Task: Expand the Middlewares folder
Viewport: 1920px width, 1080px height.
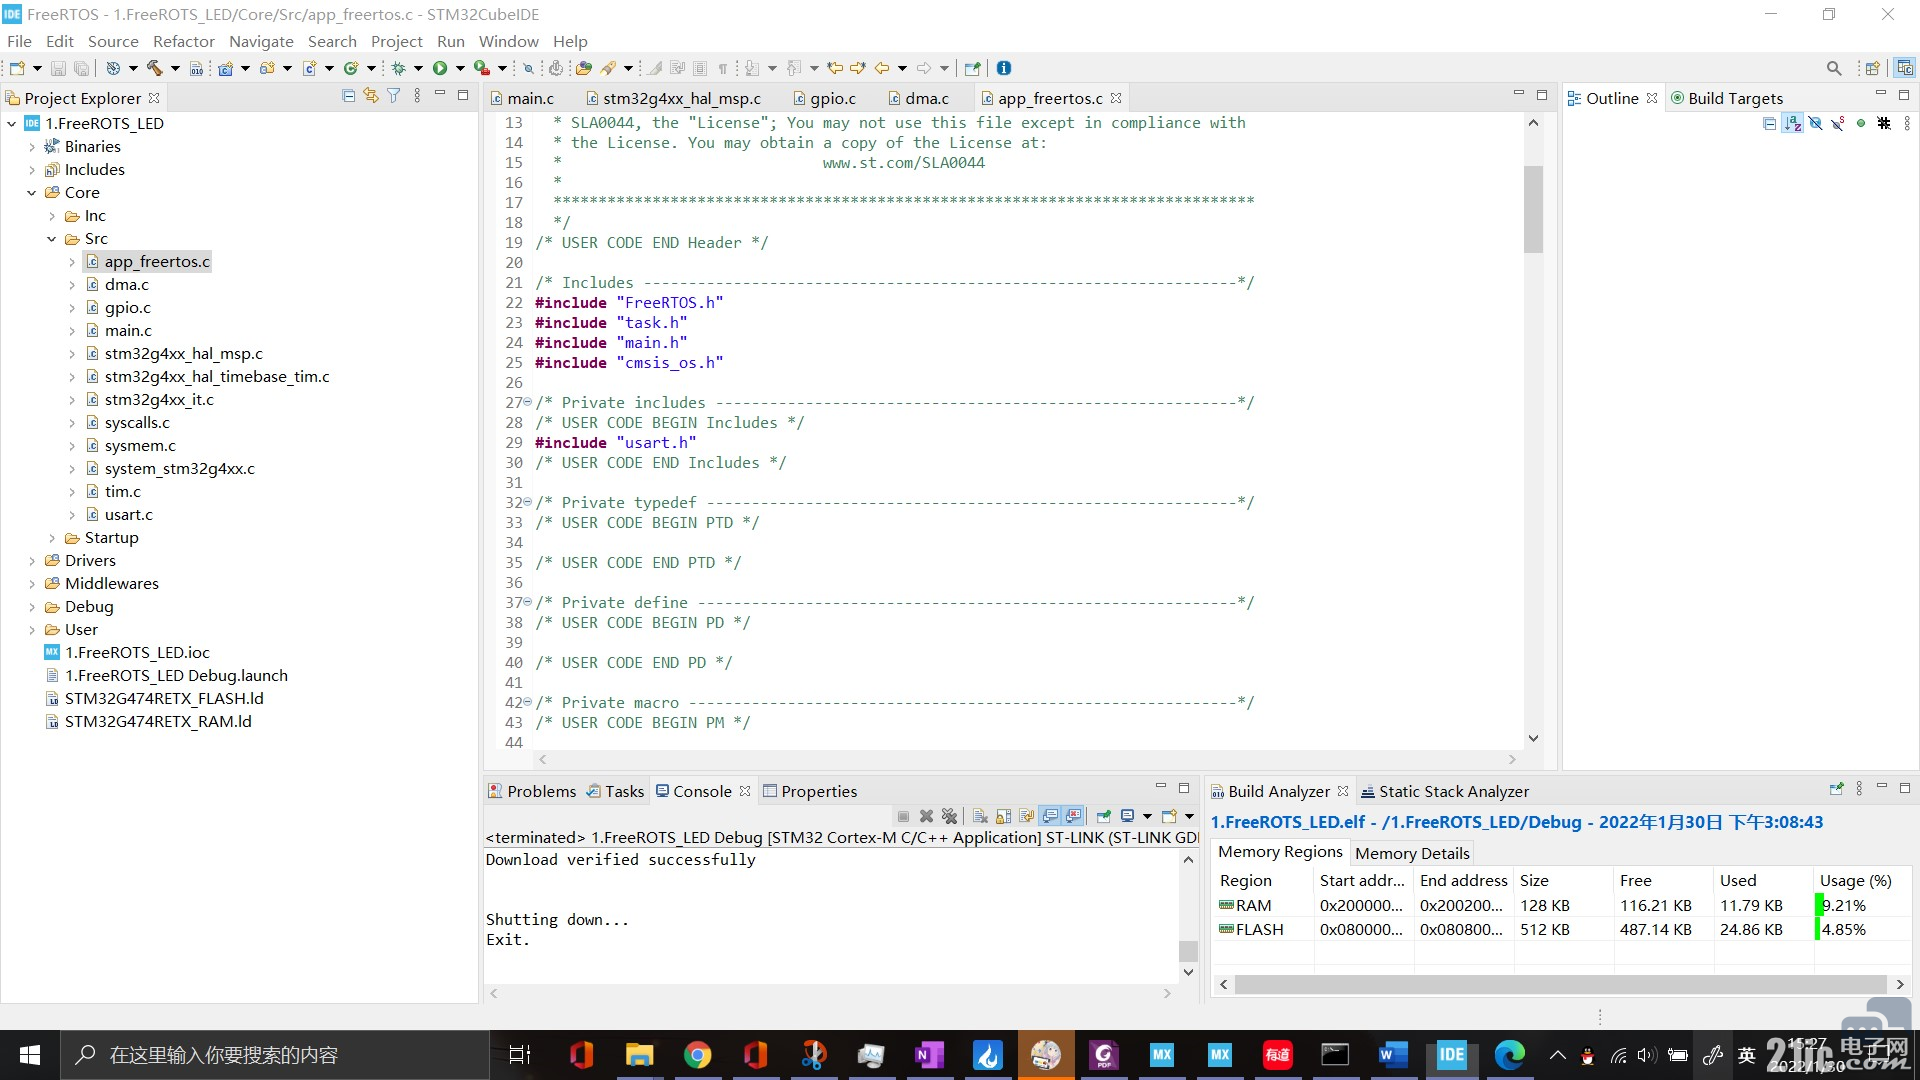Action: pos(32,584)
